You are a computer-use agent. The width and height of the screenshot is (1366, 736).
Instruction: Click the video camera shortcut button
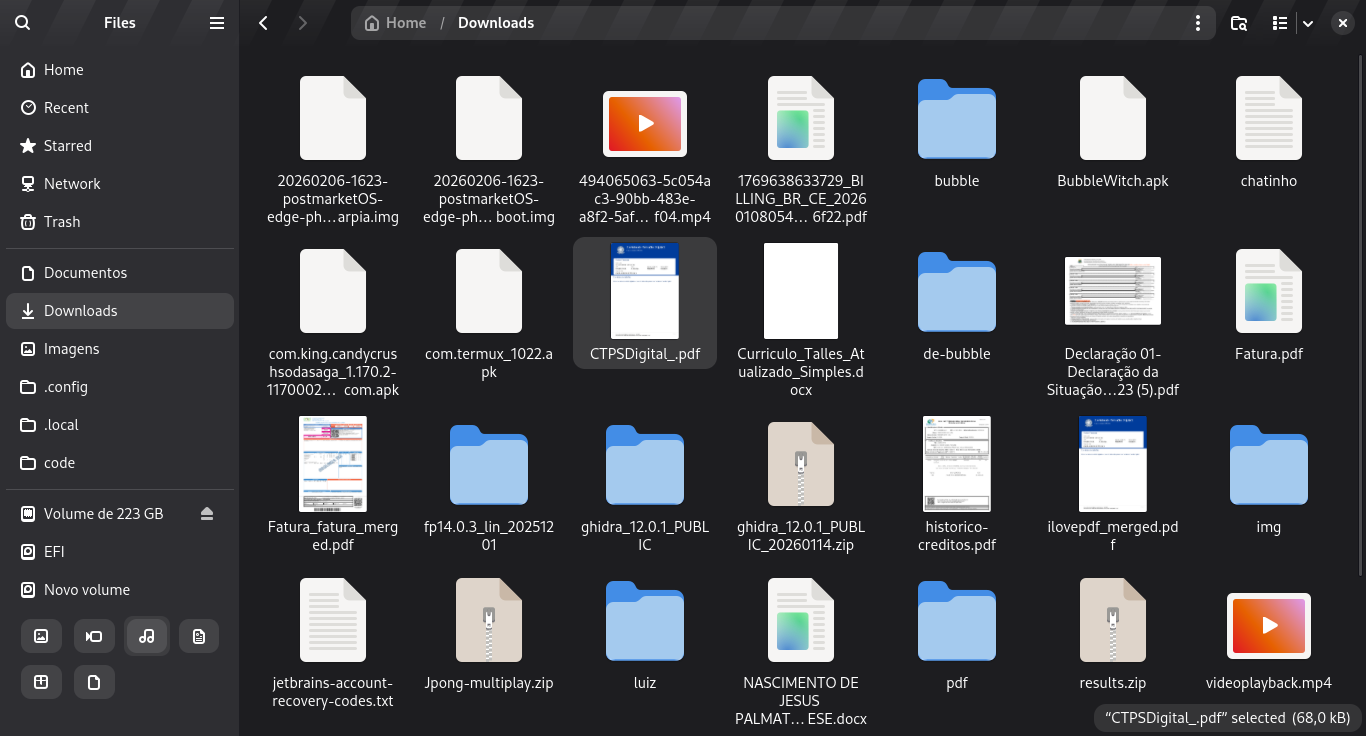[94, 636]
